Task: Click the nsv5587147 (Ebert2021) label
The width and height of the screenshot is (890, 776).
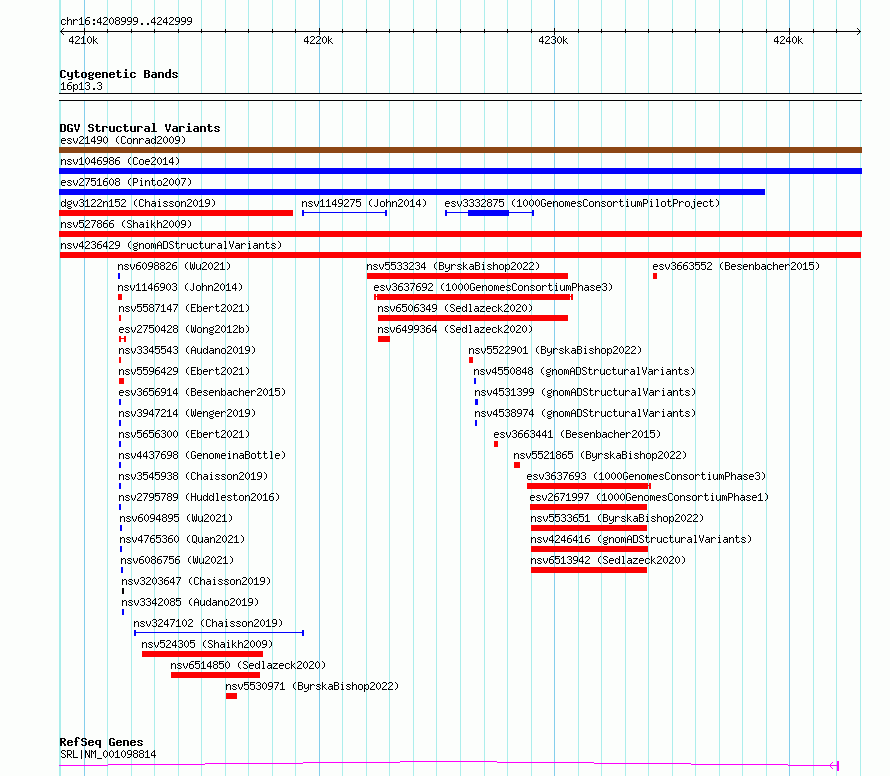Action: pyautogui.click(x=184, y=308)
